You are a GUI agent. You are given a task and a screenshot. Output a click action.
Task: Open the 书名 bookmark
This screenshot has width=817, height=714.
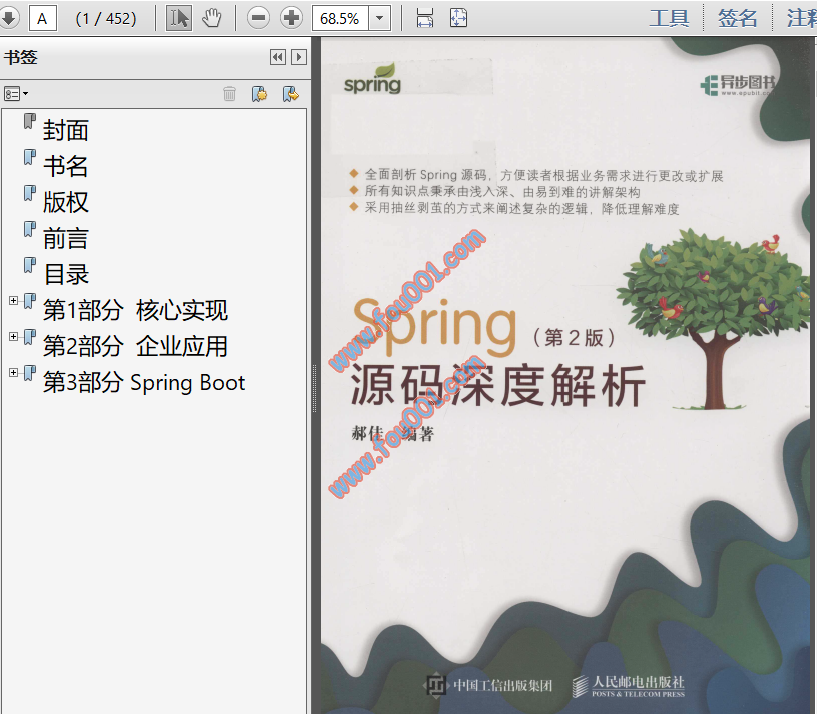point(66,166)
